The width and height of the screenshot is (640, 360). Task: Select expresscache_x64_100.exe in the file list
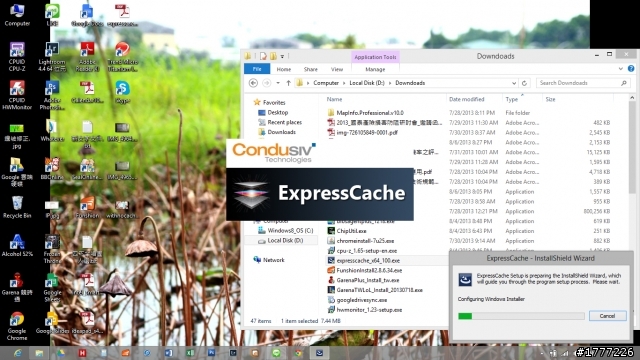point(368,260)
